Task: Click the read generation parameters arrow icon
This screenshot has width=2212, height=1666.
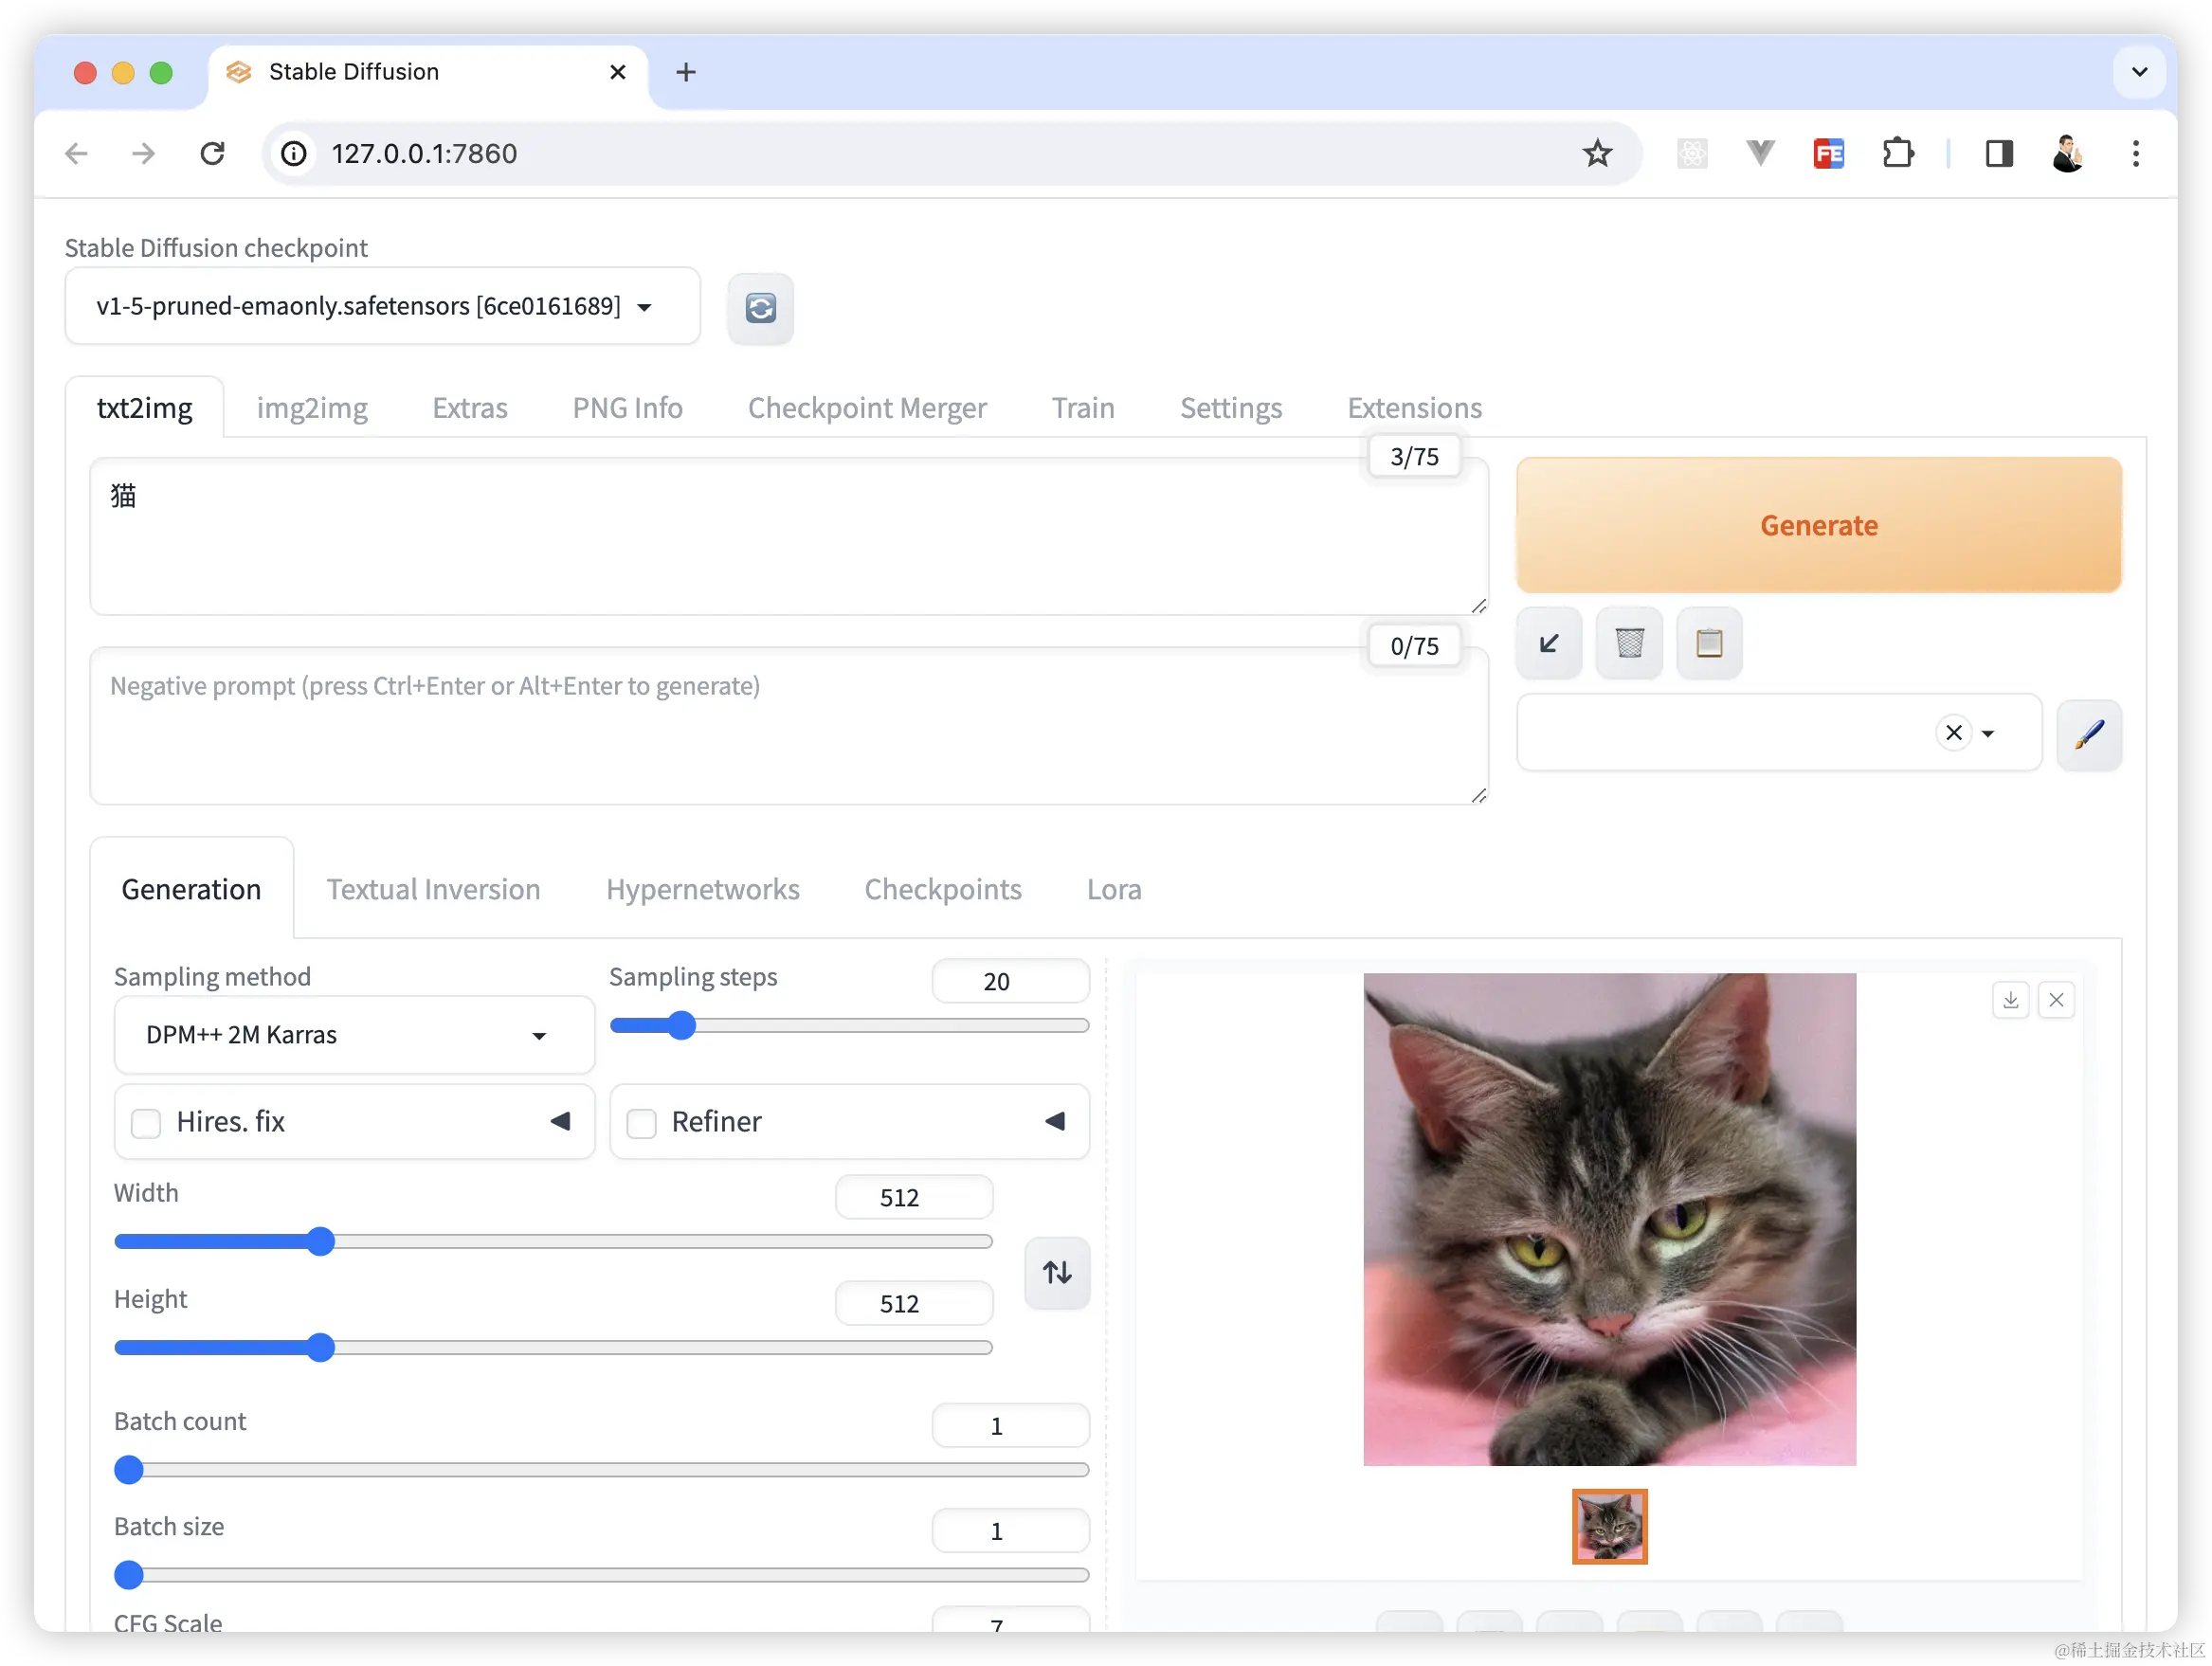Action: 1549,643
